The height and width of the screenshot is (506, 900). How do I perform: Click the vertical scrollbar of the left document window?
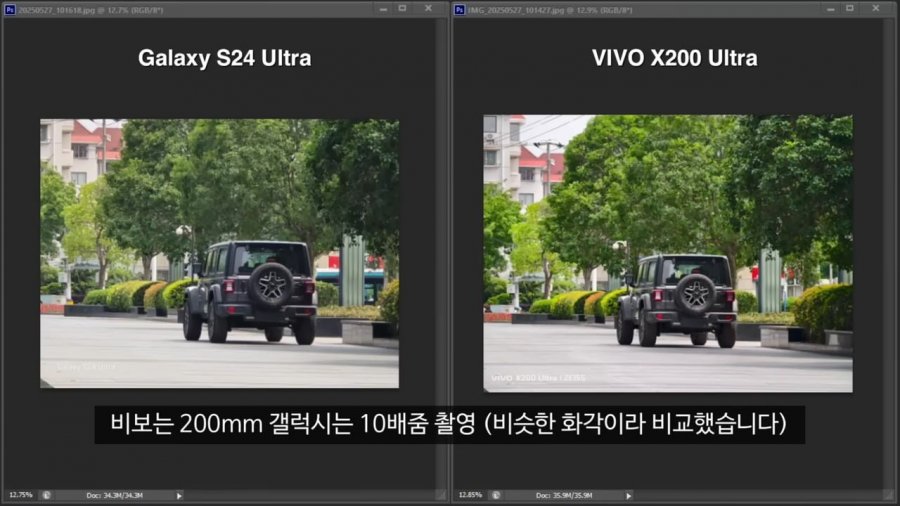441,253
